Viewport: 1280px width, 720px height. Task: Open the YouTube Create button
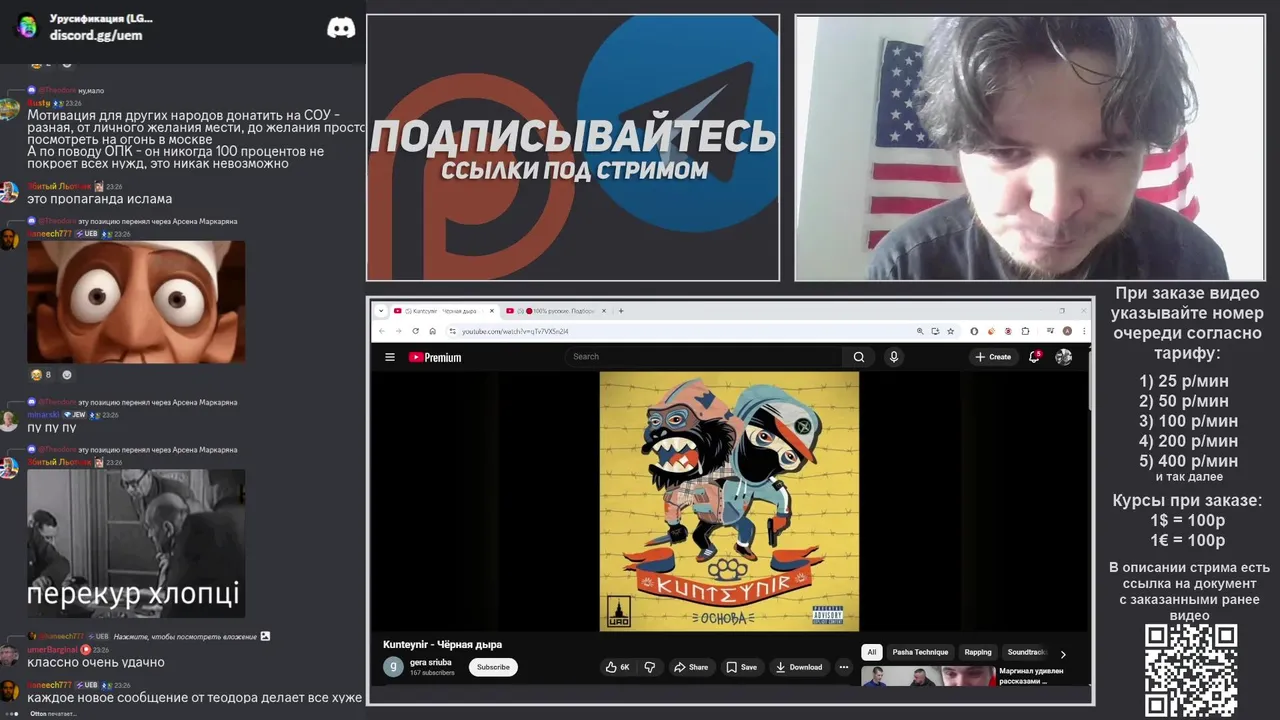coord(994,357)
